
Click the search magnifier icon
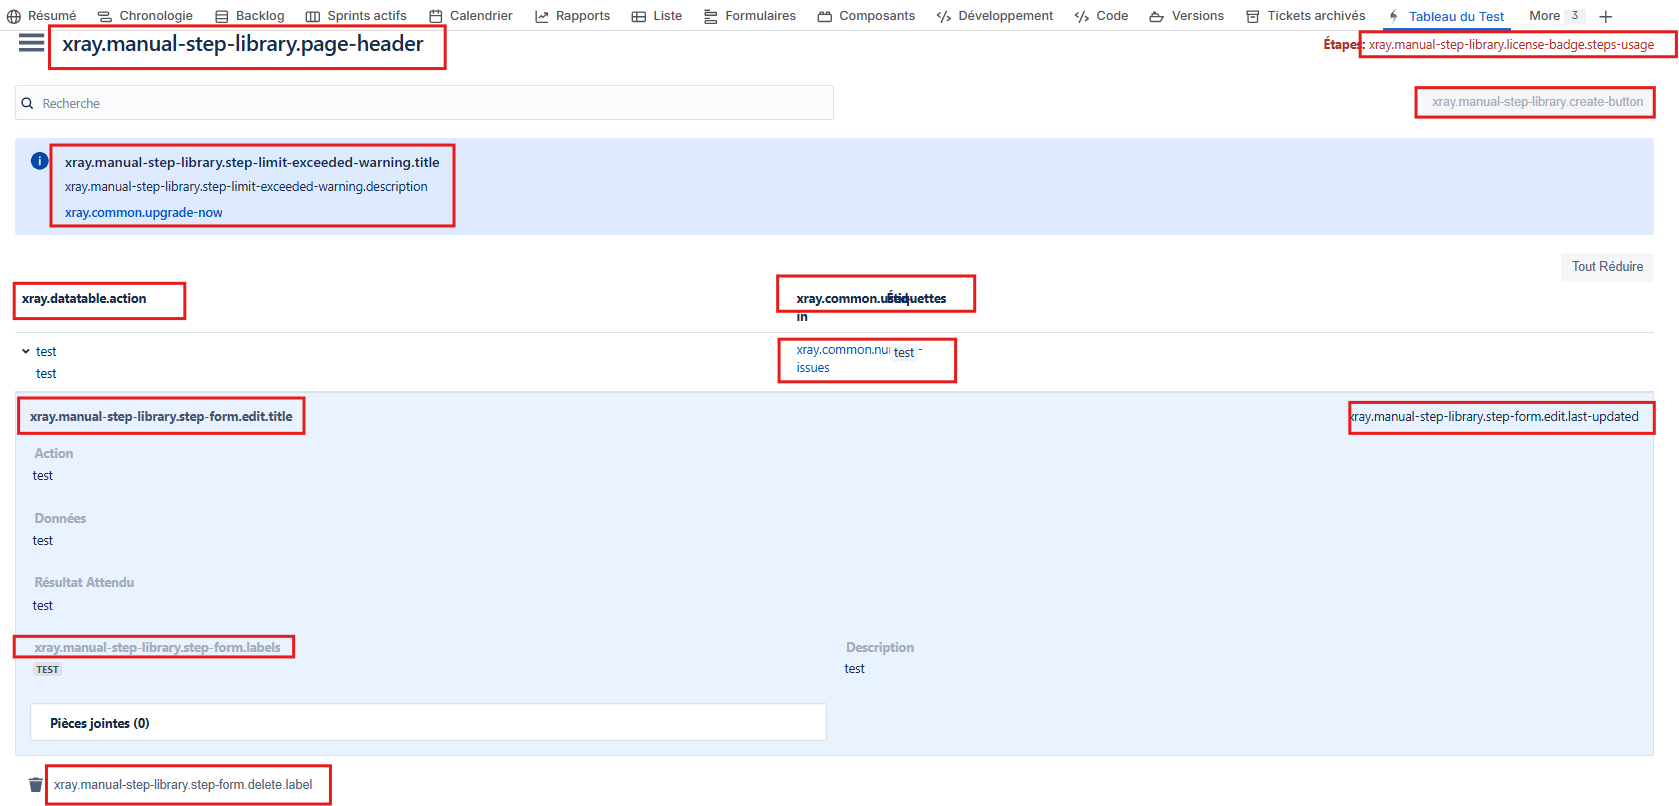click(x=28, y=103)
